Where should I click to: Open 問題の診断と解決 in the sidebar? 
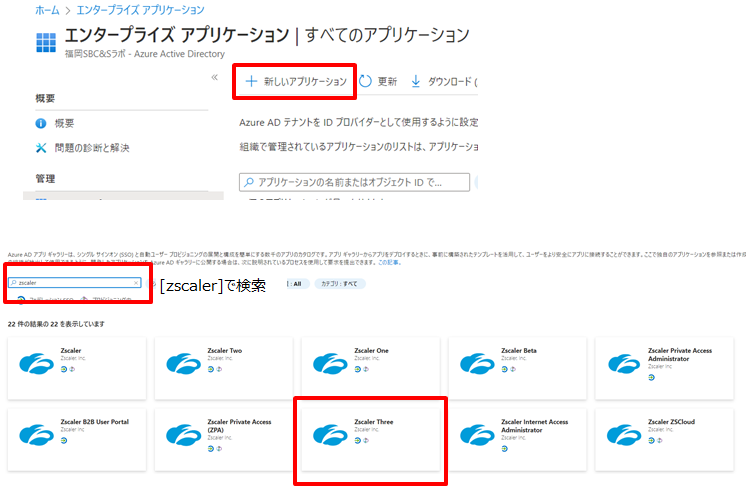click(92, 148)
